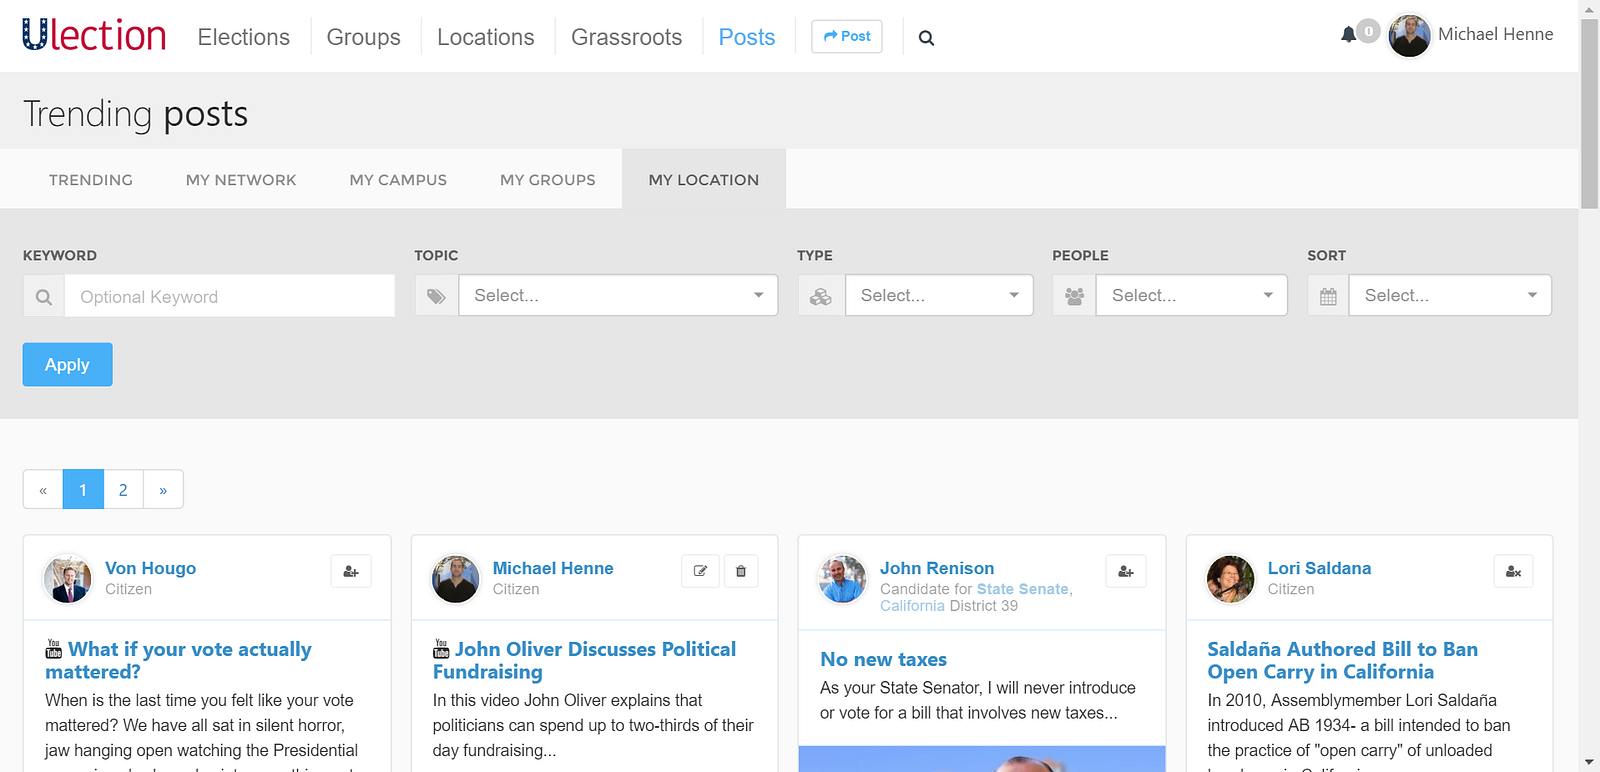This screenshot has height=772, width=1600.
Task: Click the Ulection logo
Action: point(94,35)
